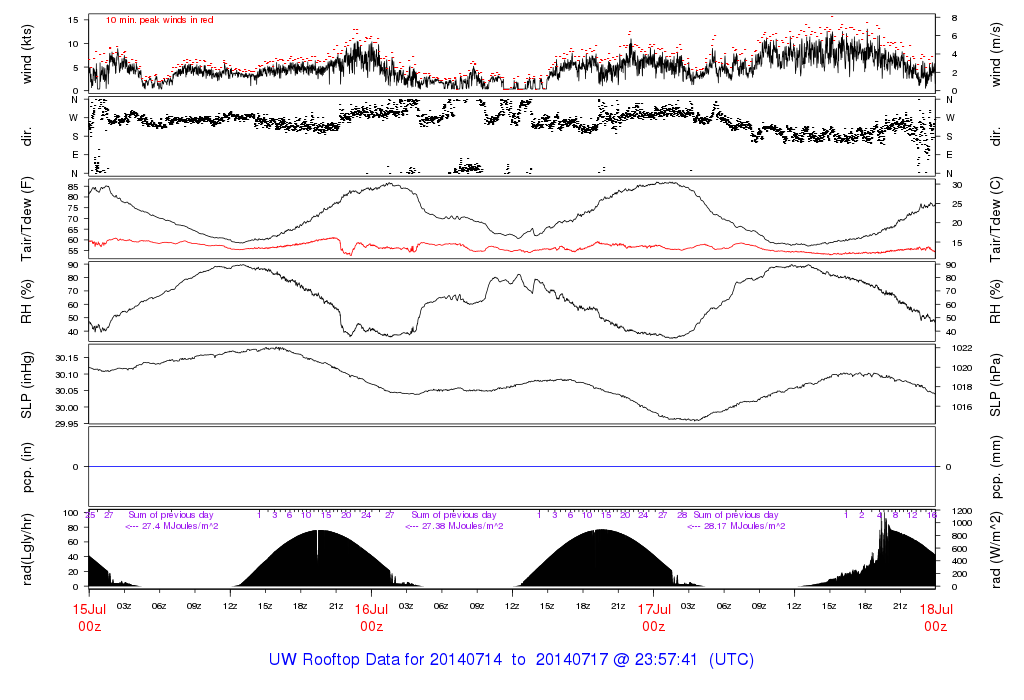Screen dimensions: 1024x700
Task: Click the 'Tair/Tdew (C)' axis label
Action: click(x=995, y=219)
